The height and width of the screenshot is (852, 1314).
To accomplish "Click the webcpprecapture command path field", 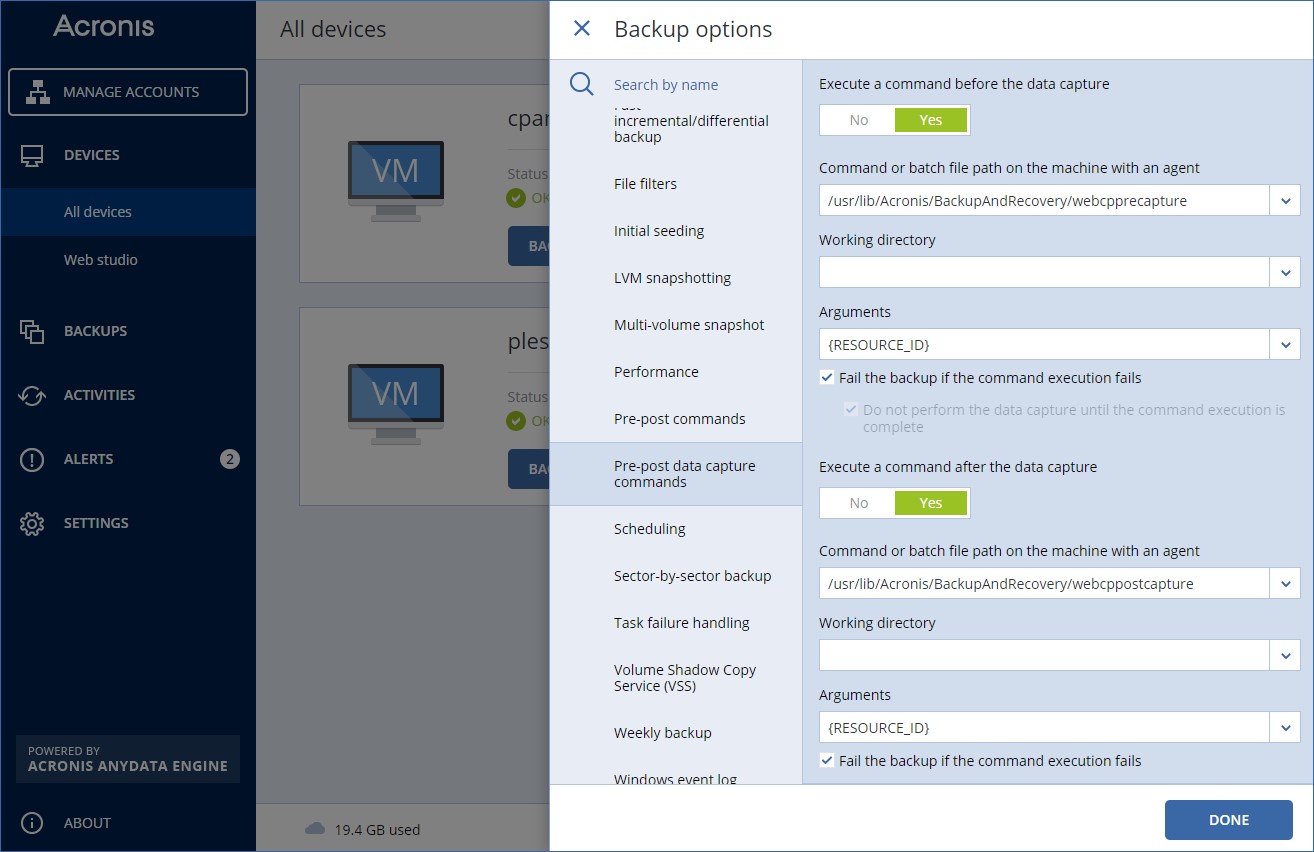I will click(1045, 201).
